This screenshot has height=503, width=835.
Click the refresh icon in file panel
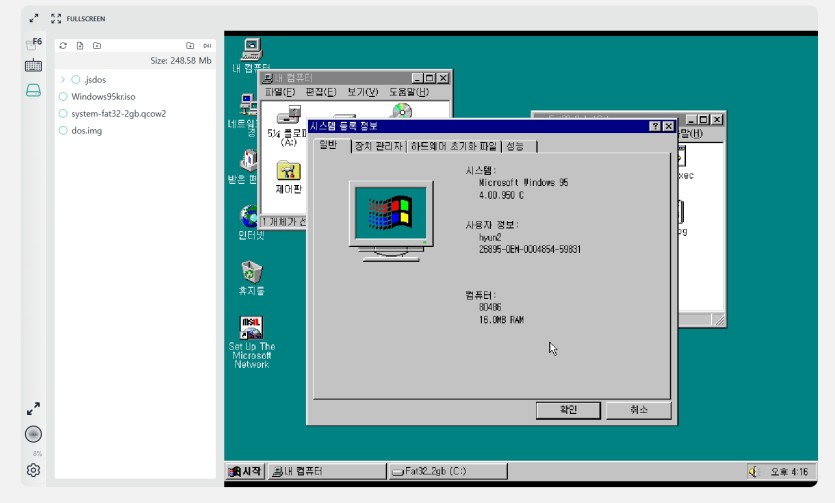[x=64, y=46]
